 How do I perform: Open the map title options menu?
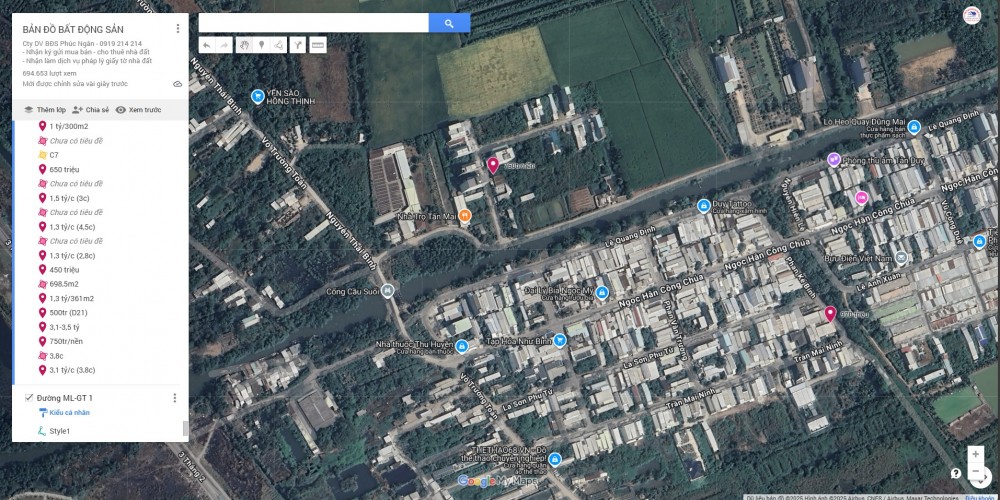178,29
